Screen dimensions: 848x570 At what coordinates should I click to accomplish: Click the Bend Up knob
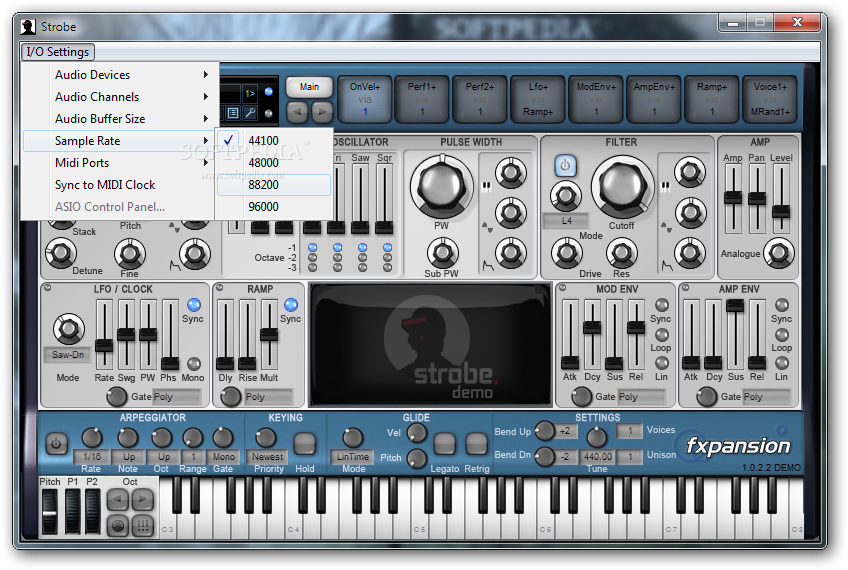(545, 431)
